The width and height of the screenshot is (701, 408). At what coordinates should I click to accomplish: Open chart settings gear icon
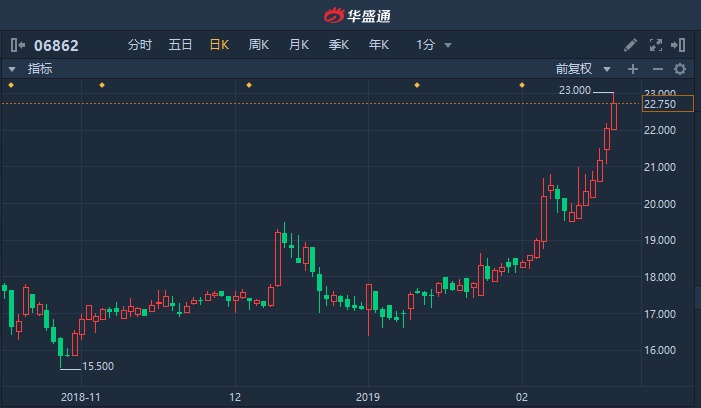coord(680,69)
